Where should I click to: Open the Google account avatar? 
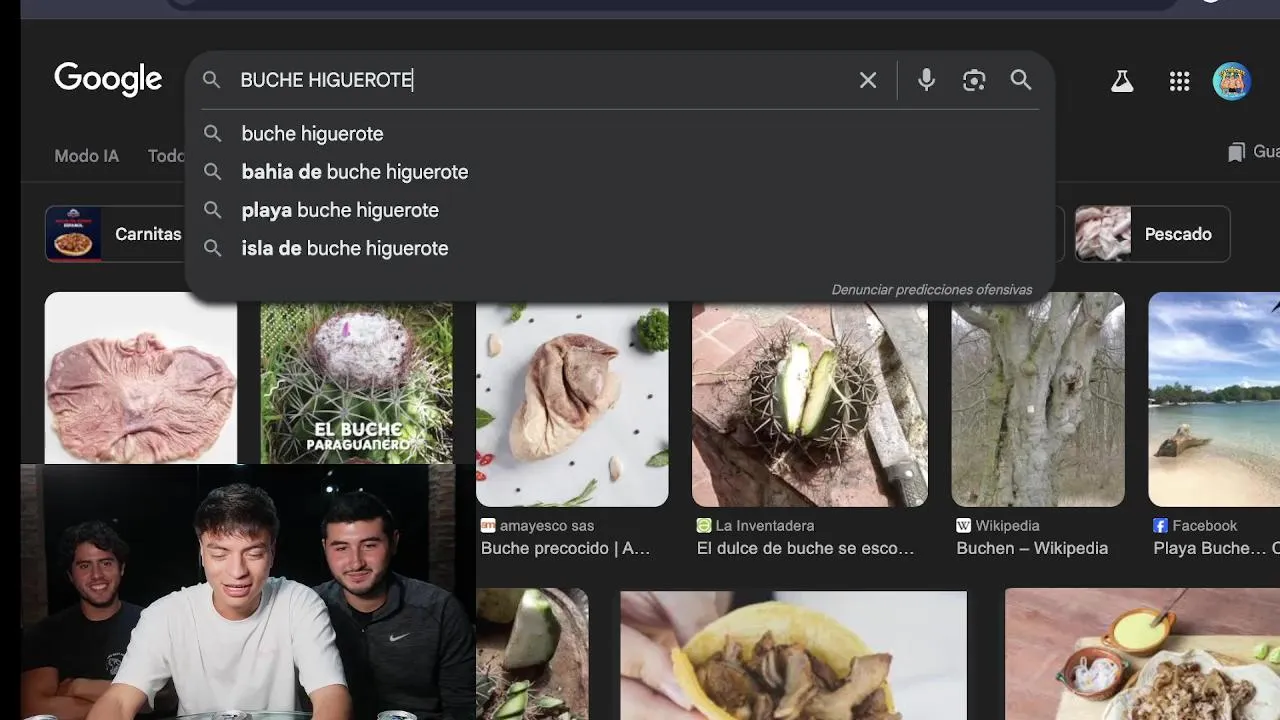pos(1232,81)
